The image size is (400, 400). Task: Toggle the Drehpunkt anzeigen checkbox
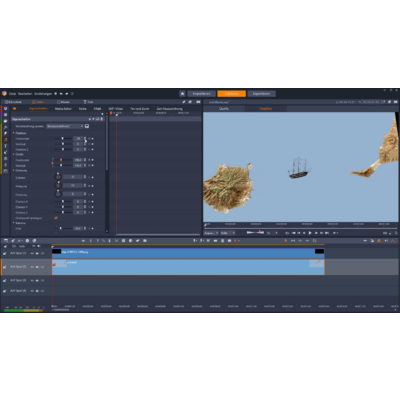pyautogui.click(x=56, y=218)
